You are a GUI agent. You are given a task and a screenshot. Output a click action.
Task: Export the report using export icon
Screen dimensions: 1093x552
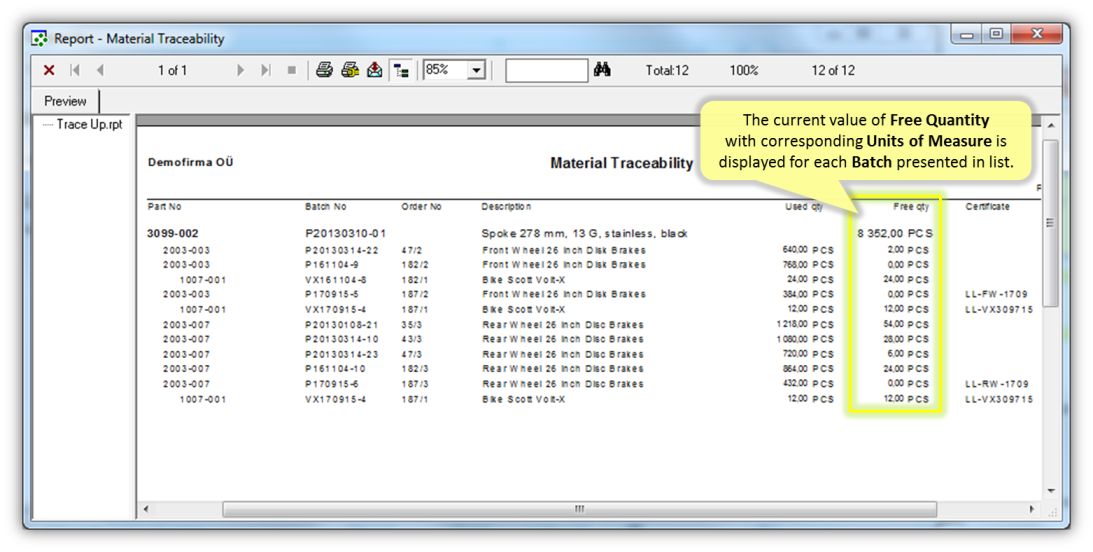(x=374, y=70)
